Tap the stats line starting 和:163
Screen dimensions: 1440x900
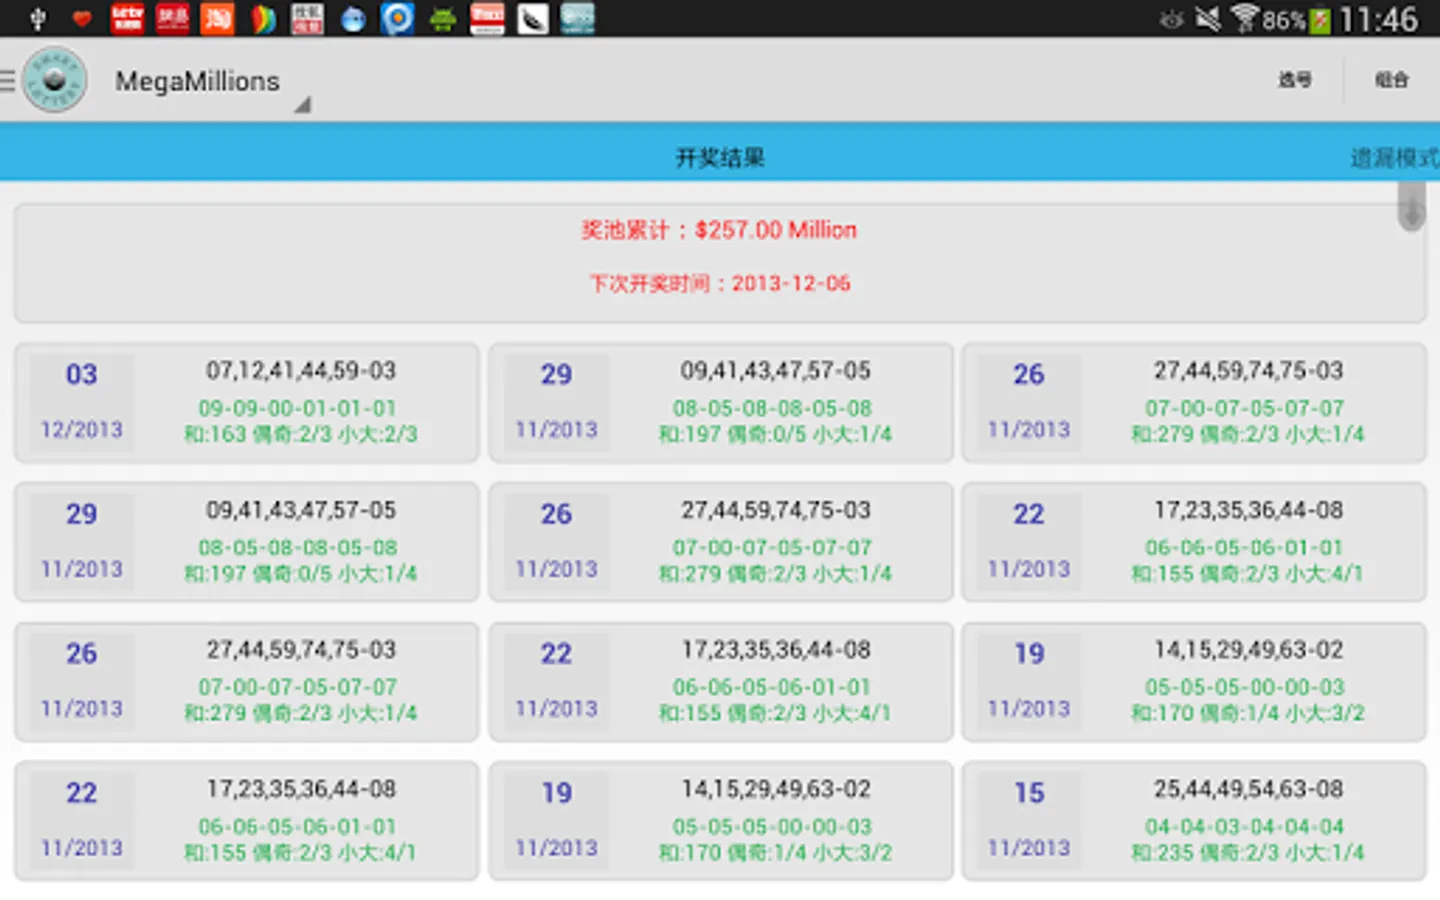[x=301, y=434]
